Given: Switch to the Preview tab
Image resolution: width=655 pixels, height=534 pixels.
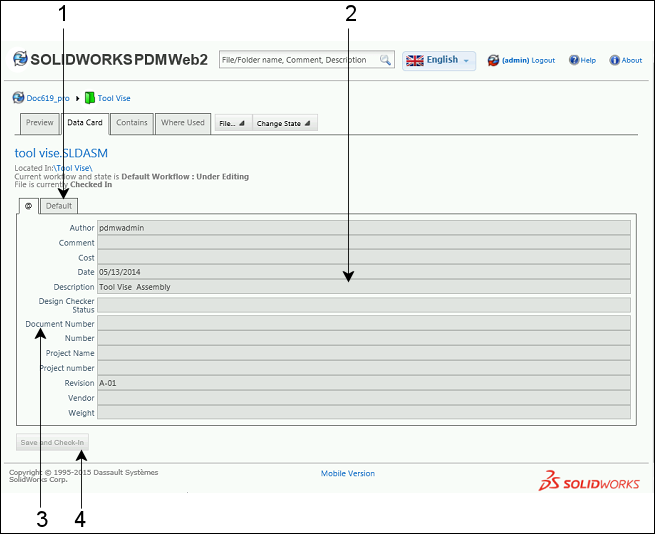Looking at the screenshot, I should [39, 123].
